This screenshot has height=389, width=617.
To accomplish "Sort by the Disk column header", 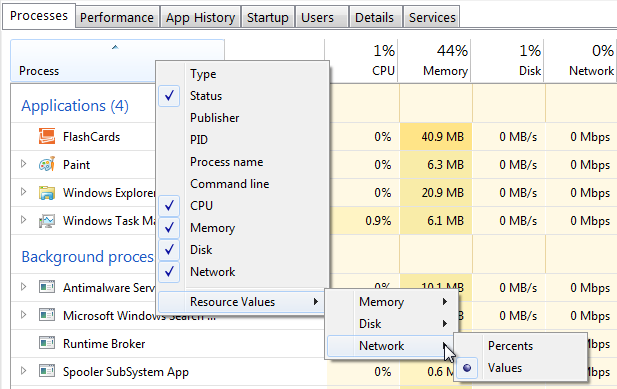I will (507, 60).
